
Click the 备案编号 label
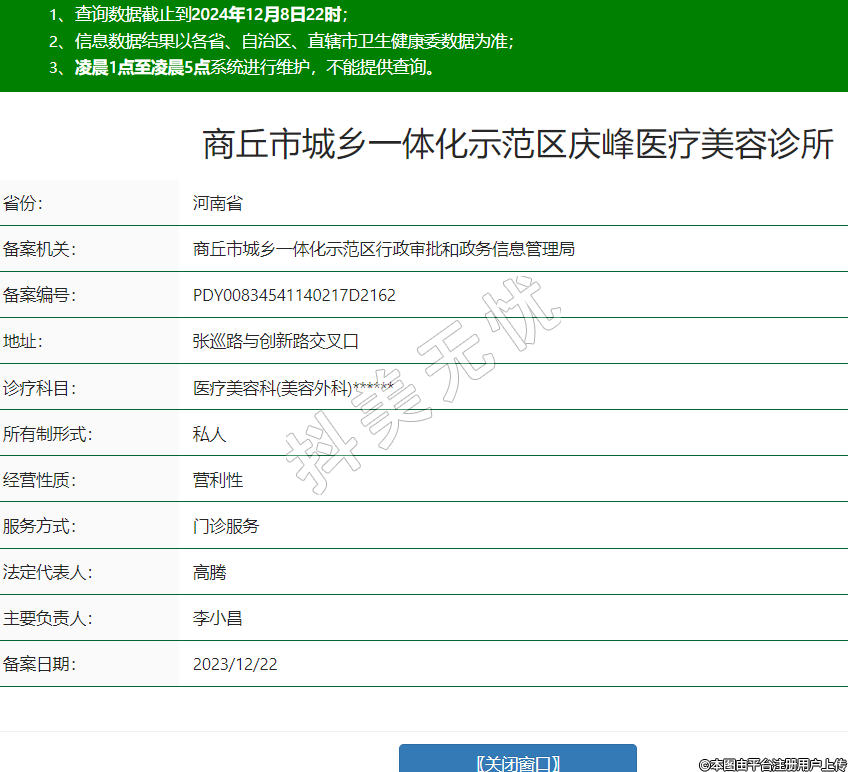click(x=39, y=296)
